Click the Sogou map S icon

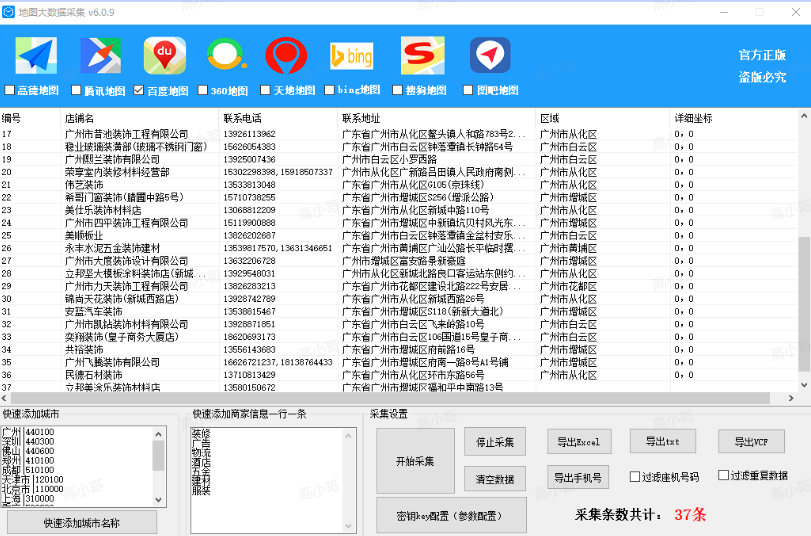[423, 55]
